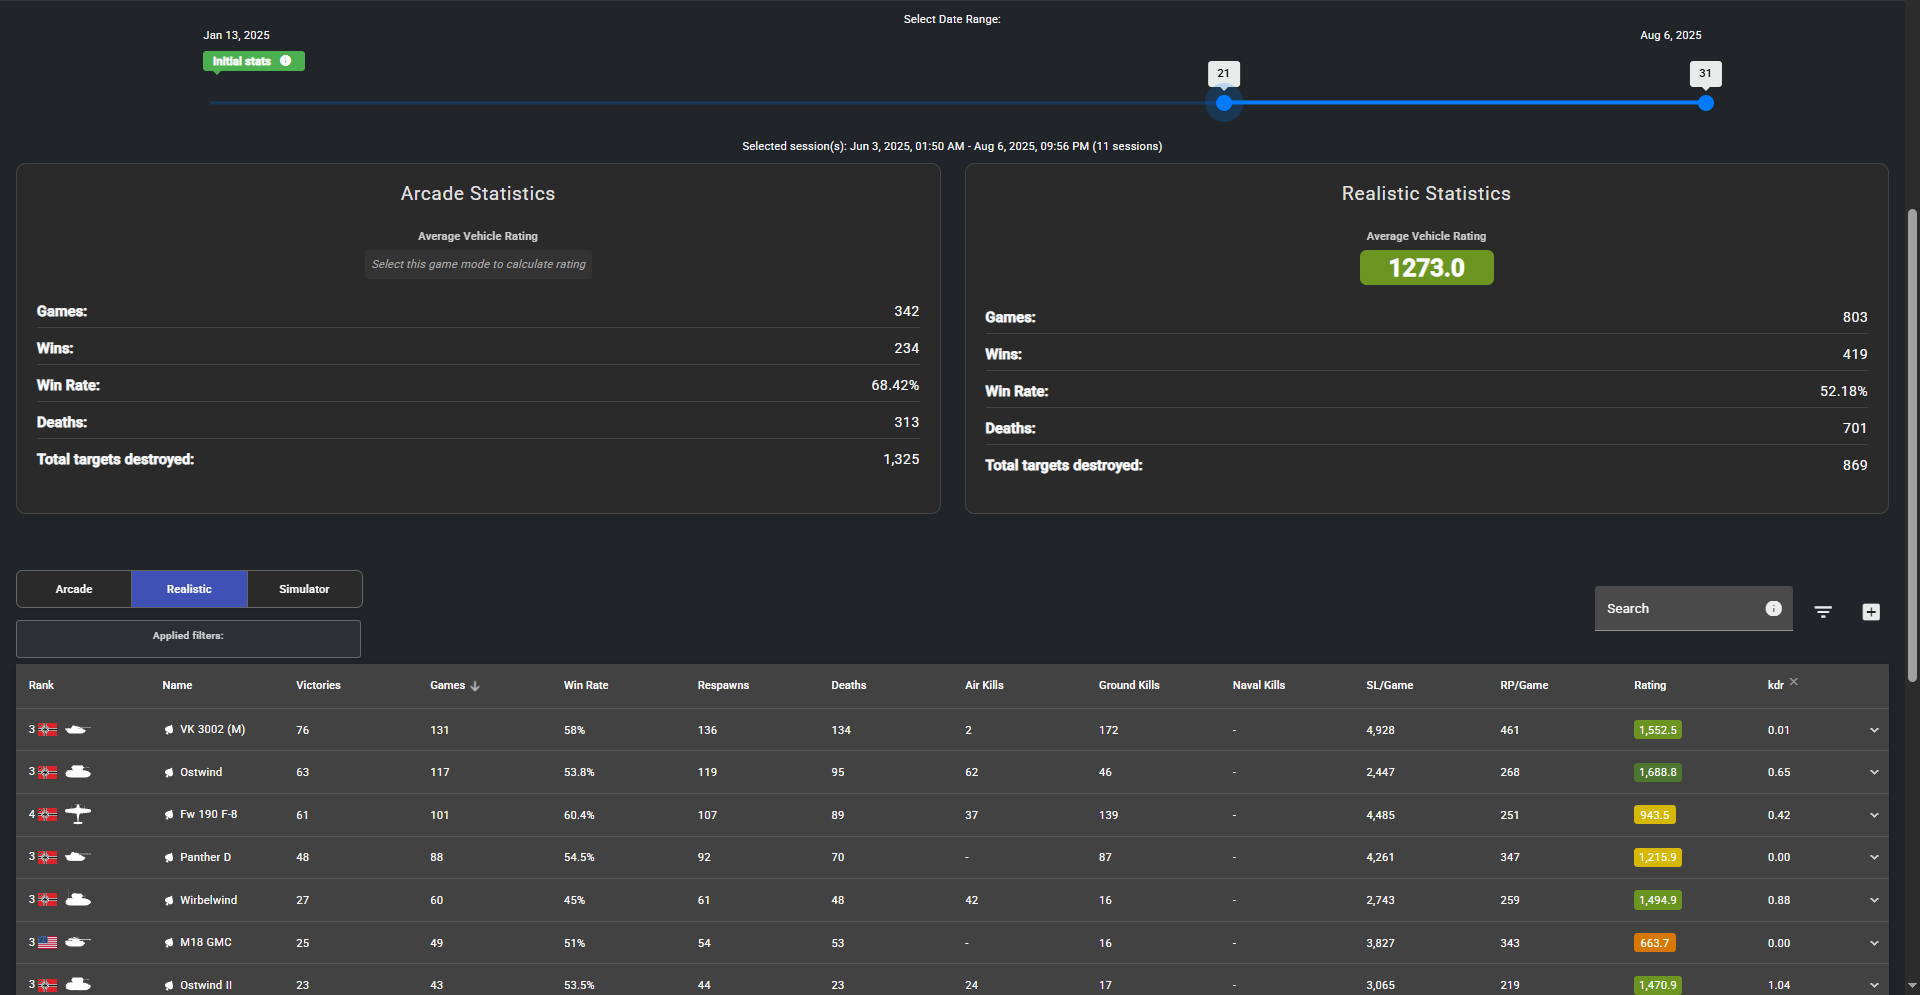This screenshot has height=995, width=1920.
Task: Select the Simulator mode tab
Action: (x=304, y=589)
